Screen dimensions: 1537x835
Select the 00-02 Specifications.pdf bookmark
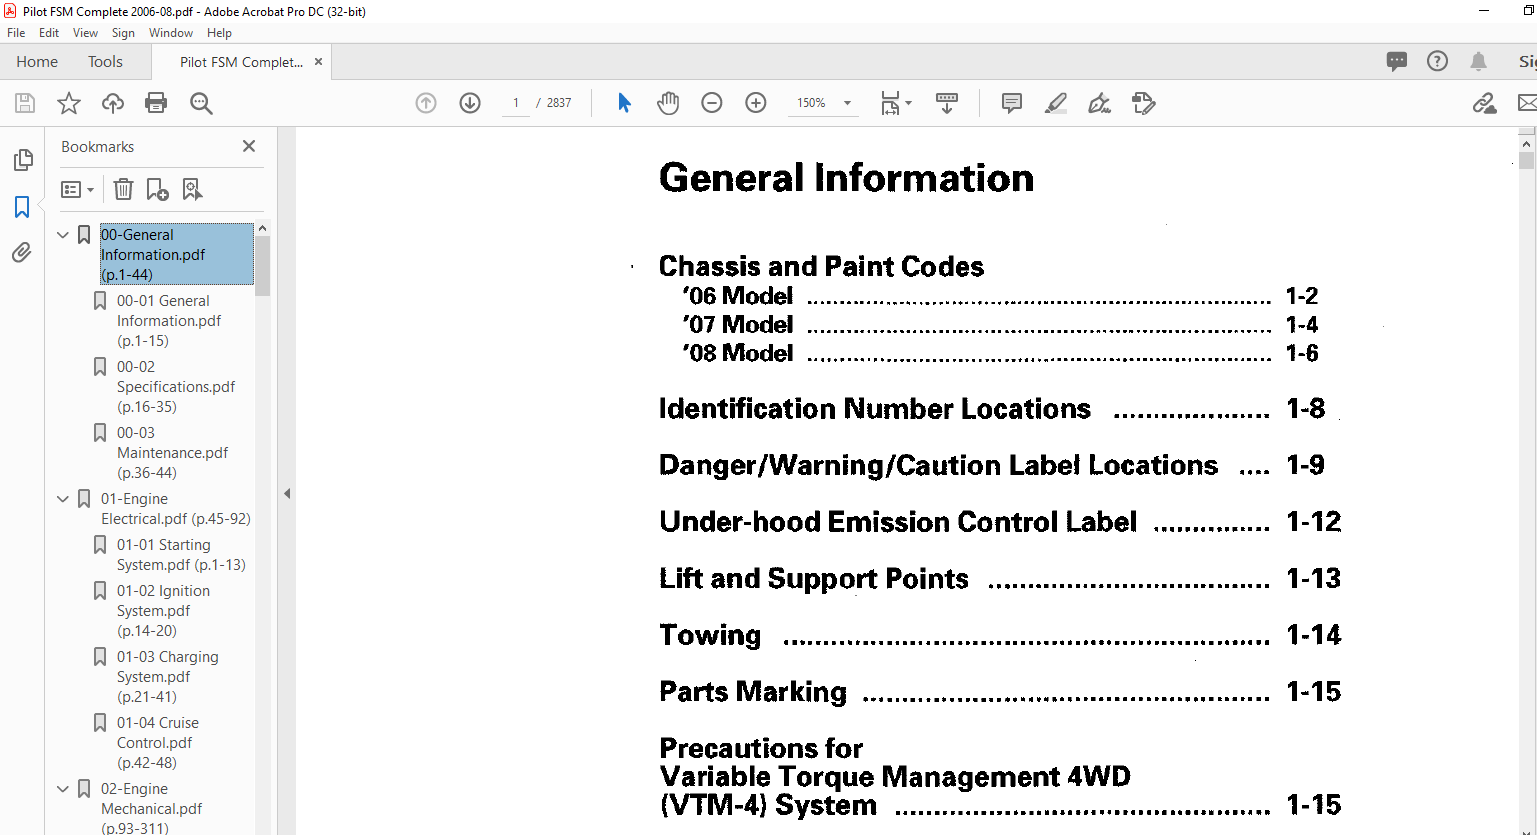[x=176, y=387]
